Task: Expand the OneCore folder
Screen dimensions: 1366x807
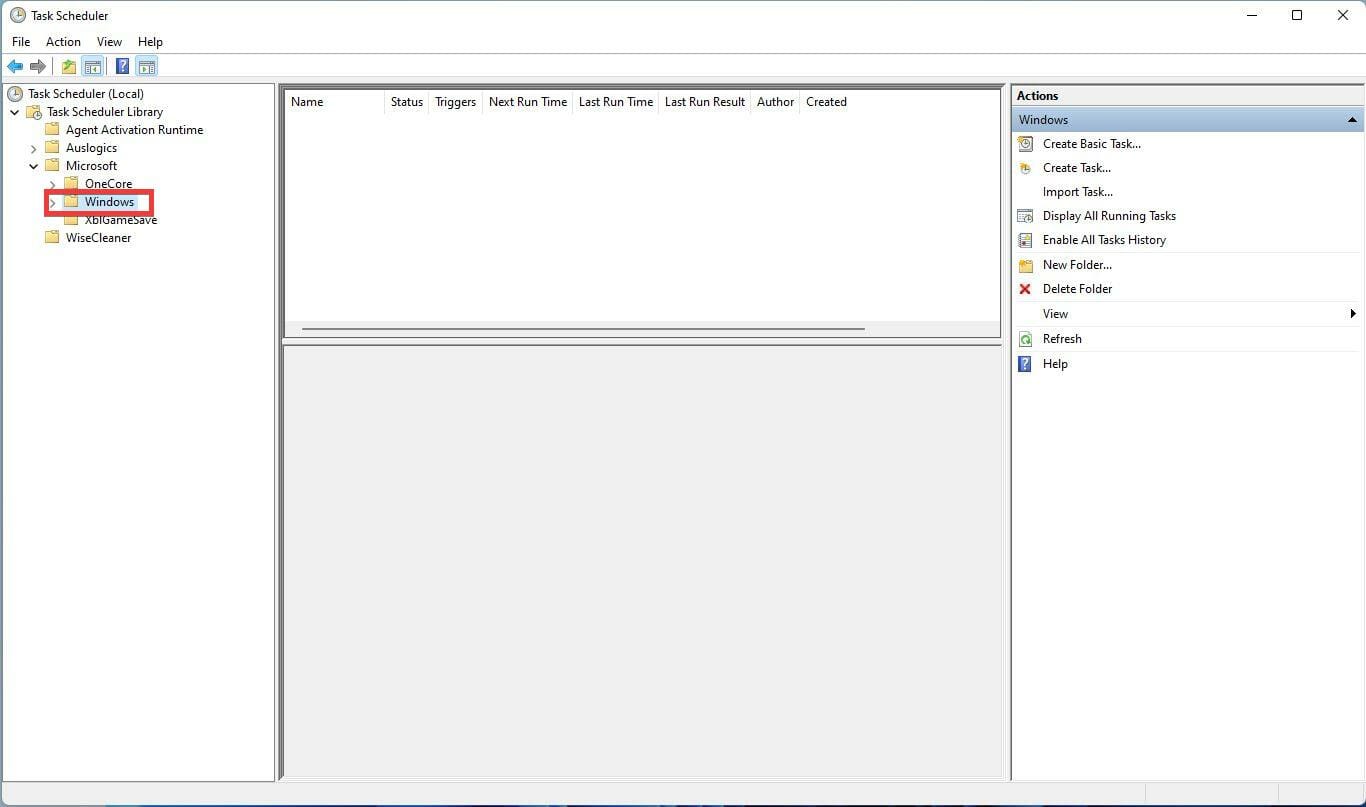Action: [x=52, y=184]
